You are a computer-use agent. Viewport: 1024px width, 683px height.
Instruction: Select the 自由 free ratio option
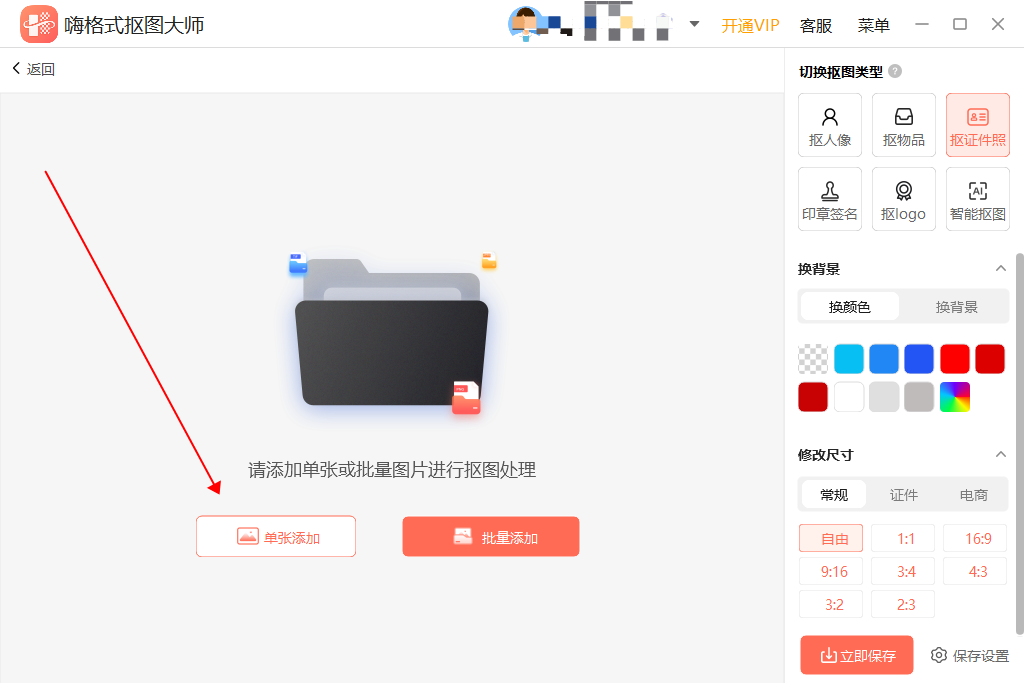point(831,538)
